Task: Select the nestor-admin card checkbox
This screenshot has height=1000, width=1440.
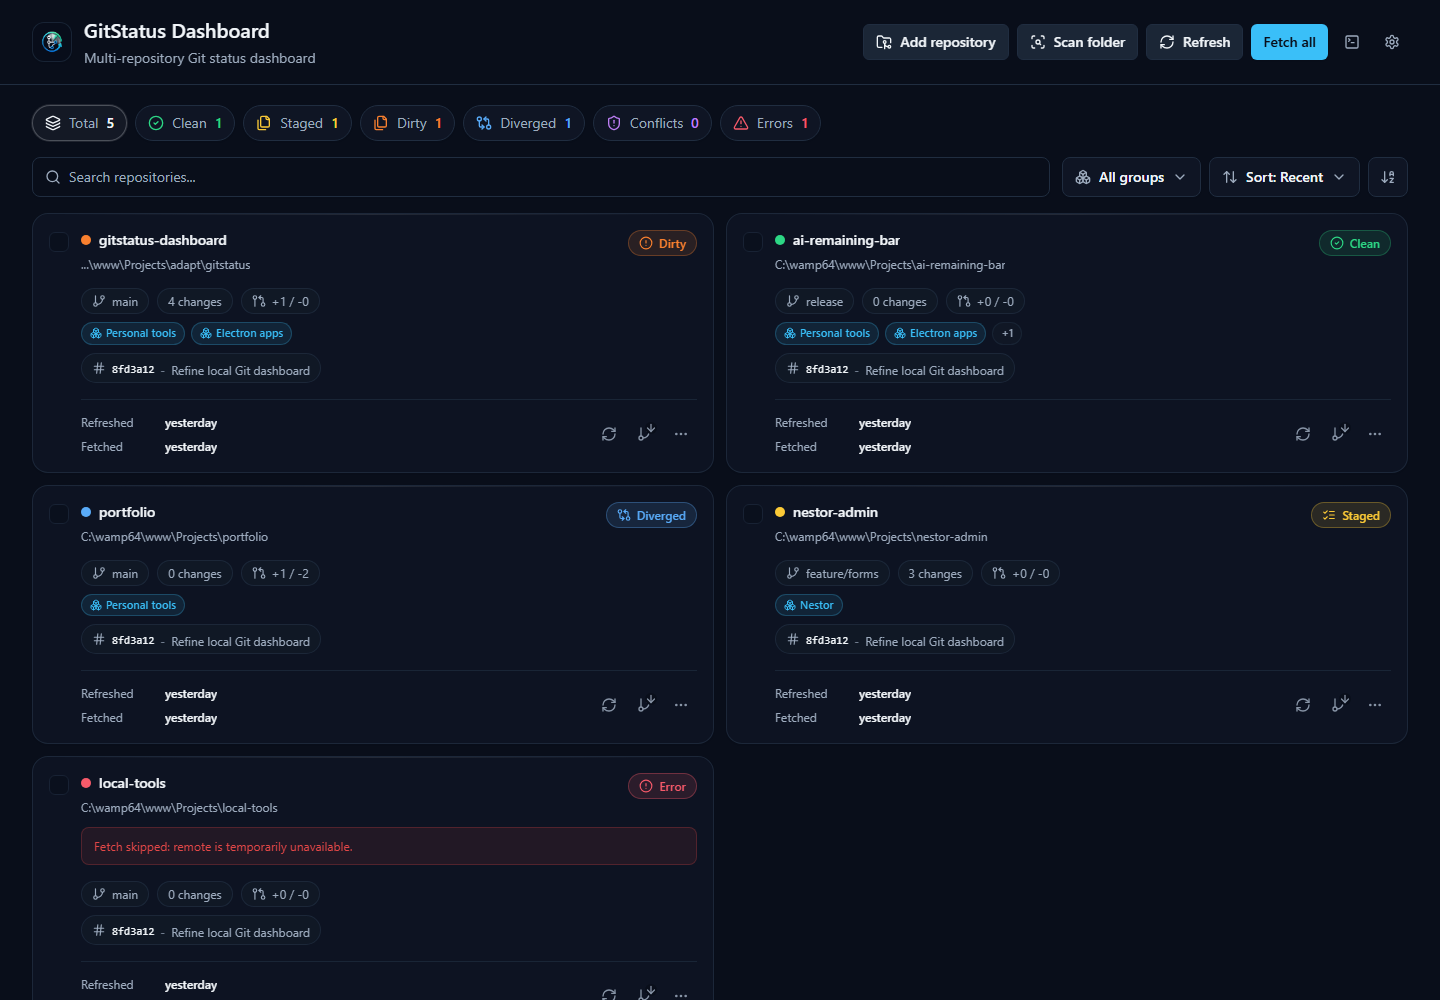Action: (753, 514)
